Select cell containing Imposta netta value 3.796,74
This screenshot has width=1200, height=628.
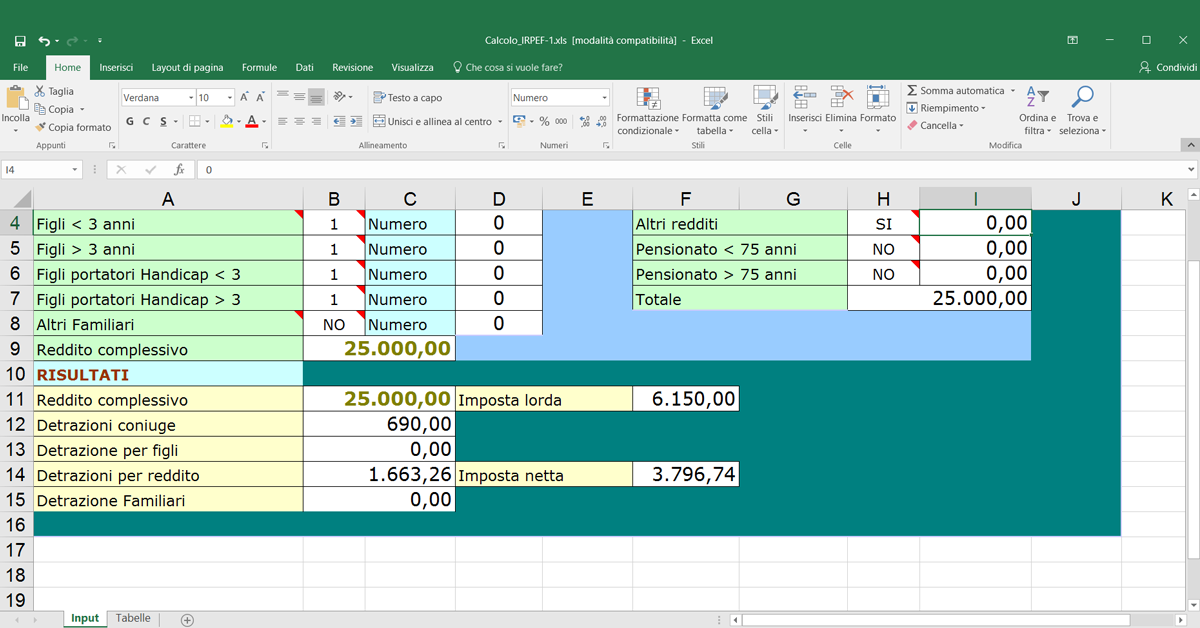(x=685, y=475)
